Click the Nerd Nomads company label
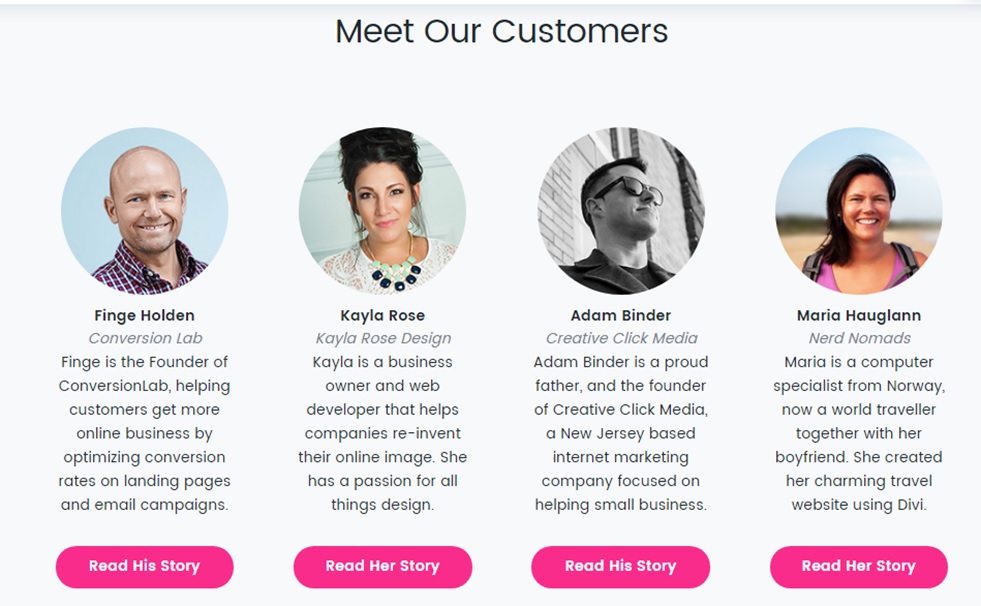981x606 pixels. coord(860,338)
